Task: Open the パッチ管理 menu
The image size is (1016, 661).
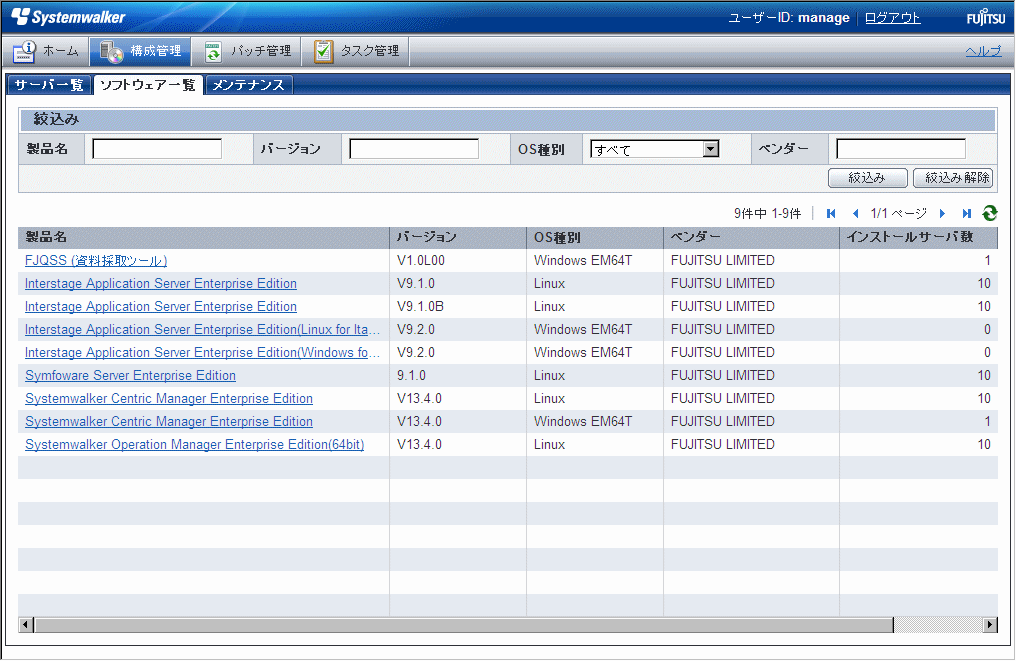Action: point(247,51)
